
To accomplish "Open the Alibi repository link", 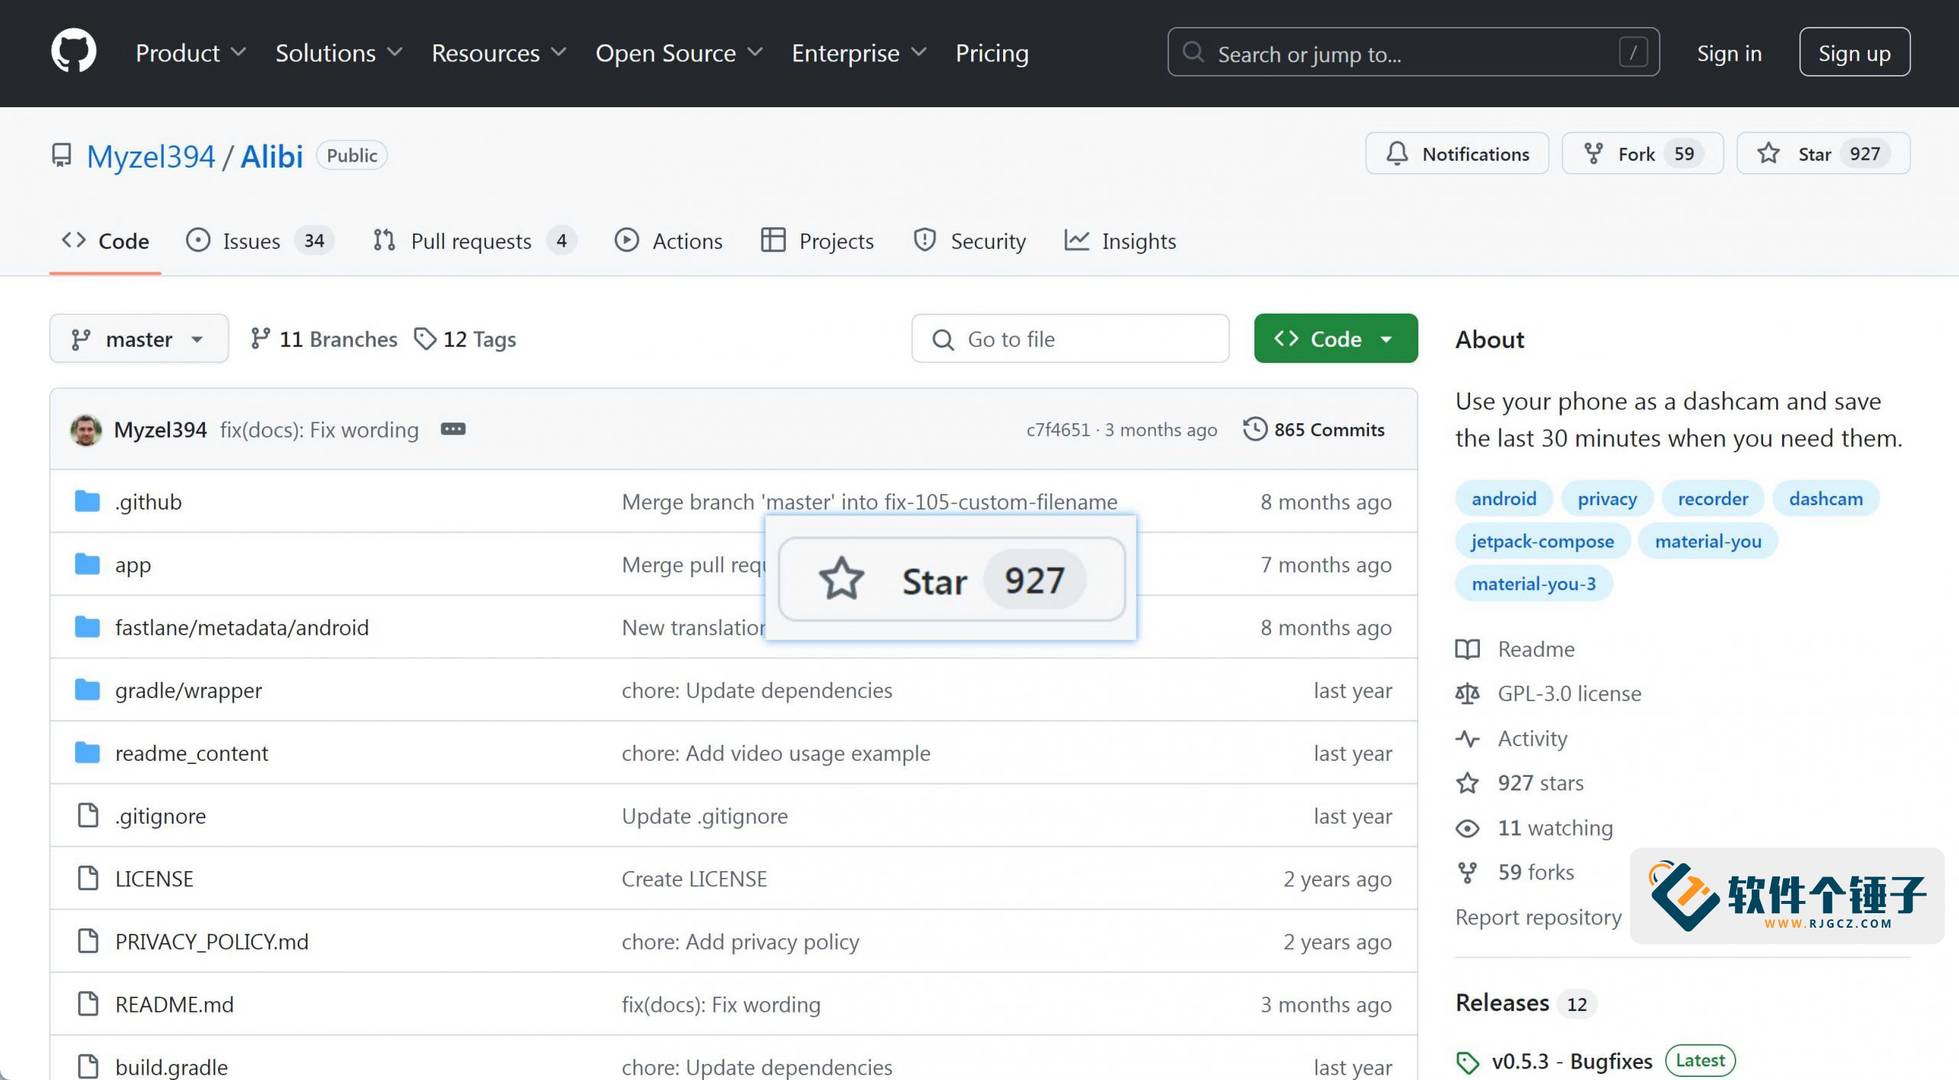I will (271, 156).
